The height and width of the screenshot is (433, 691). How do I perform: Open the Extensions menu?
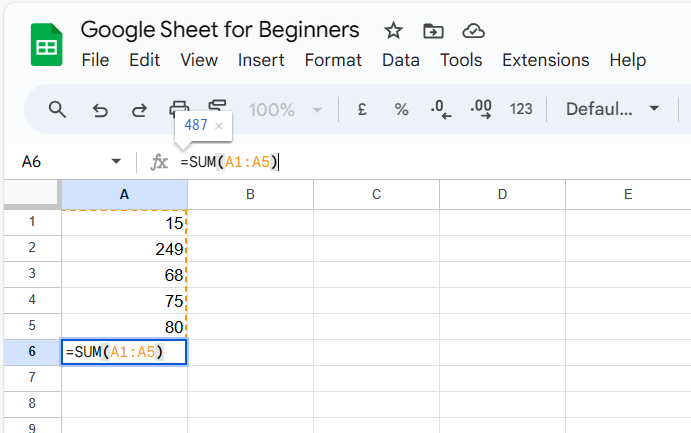pyautogui.click(x=546, y=60)
